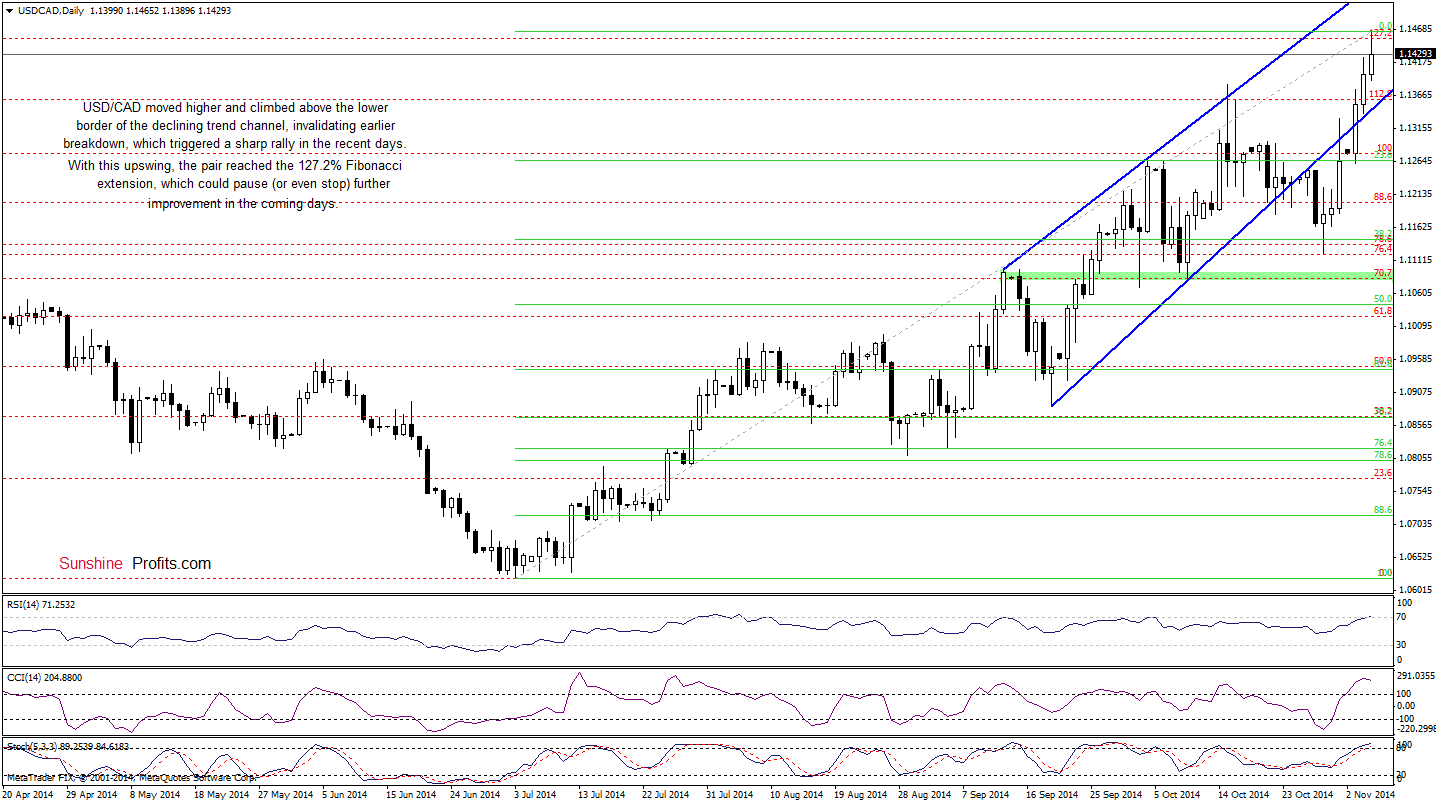This screenshot has height=803, width=1436.
Task: Click price axis value 1.11625
Action: (1414, 227)
